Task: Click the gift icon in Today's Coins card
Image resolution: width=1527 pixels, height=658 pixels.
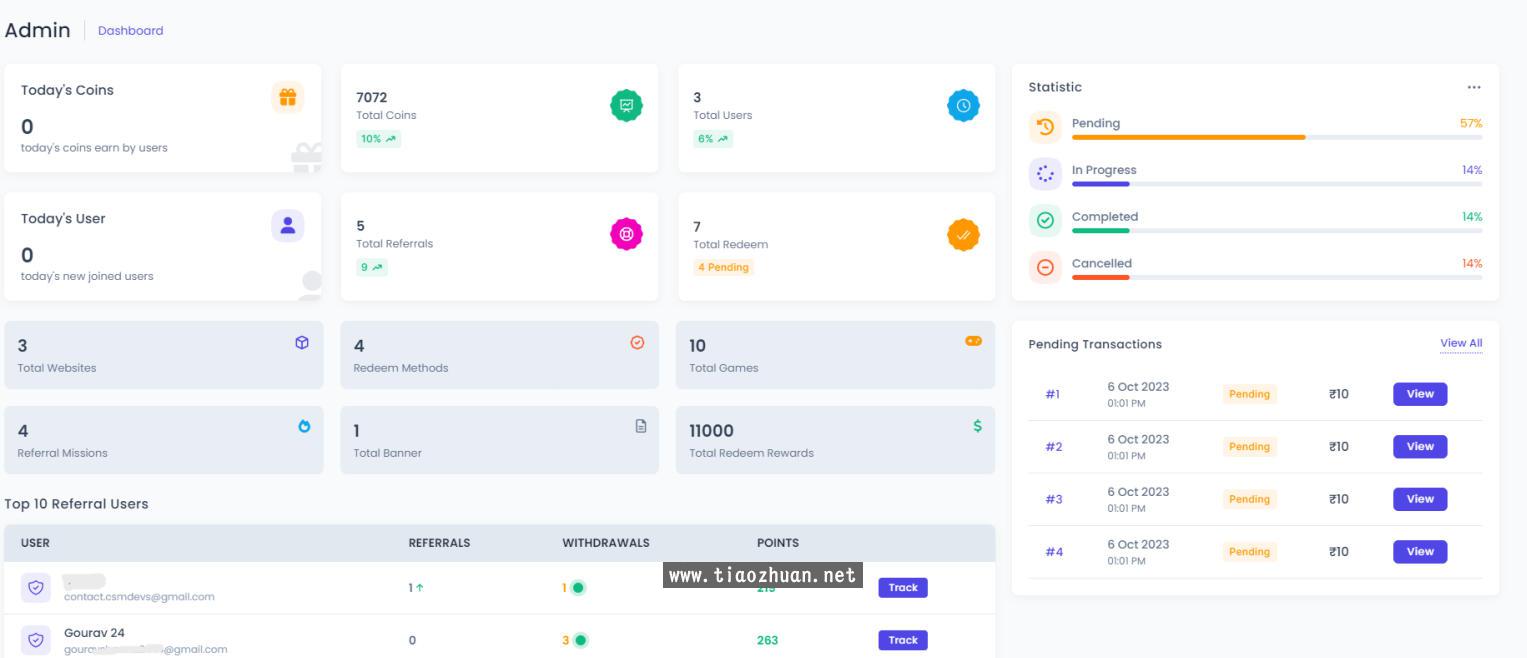Action: point(287,97)
